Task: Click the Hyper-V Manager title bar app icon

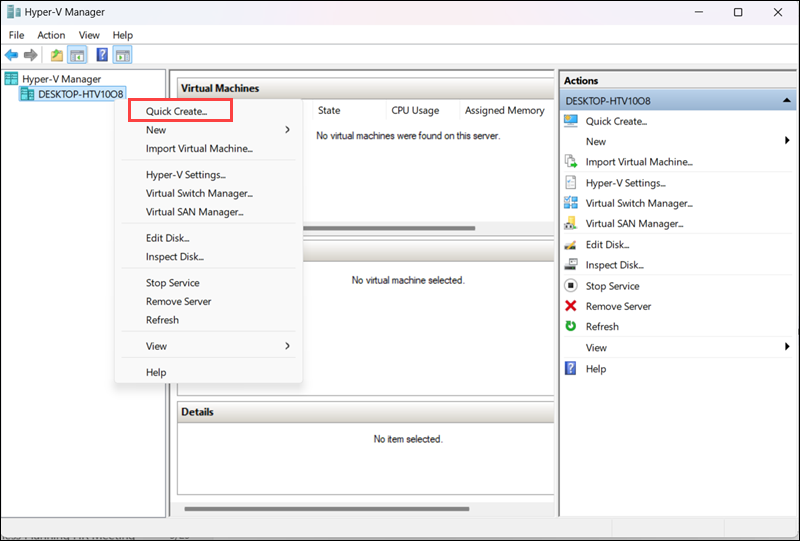Action: pyautogui.click(x=14, y=12)
